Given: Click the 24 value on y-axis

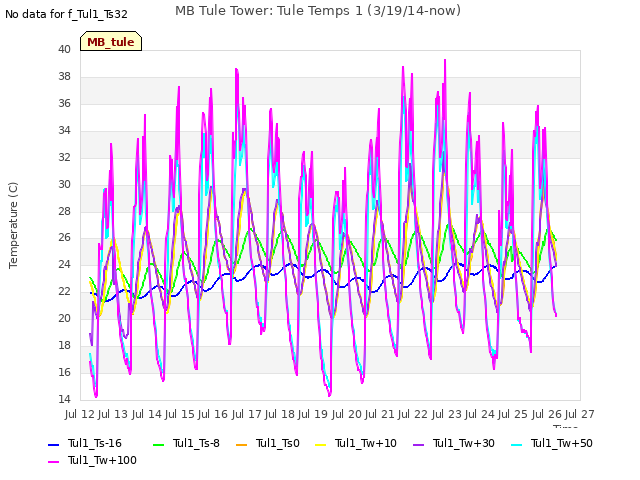Looking at the screenshot, I should click(x=64, y=264).
